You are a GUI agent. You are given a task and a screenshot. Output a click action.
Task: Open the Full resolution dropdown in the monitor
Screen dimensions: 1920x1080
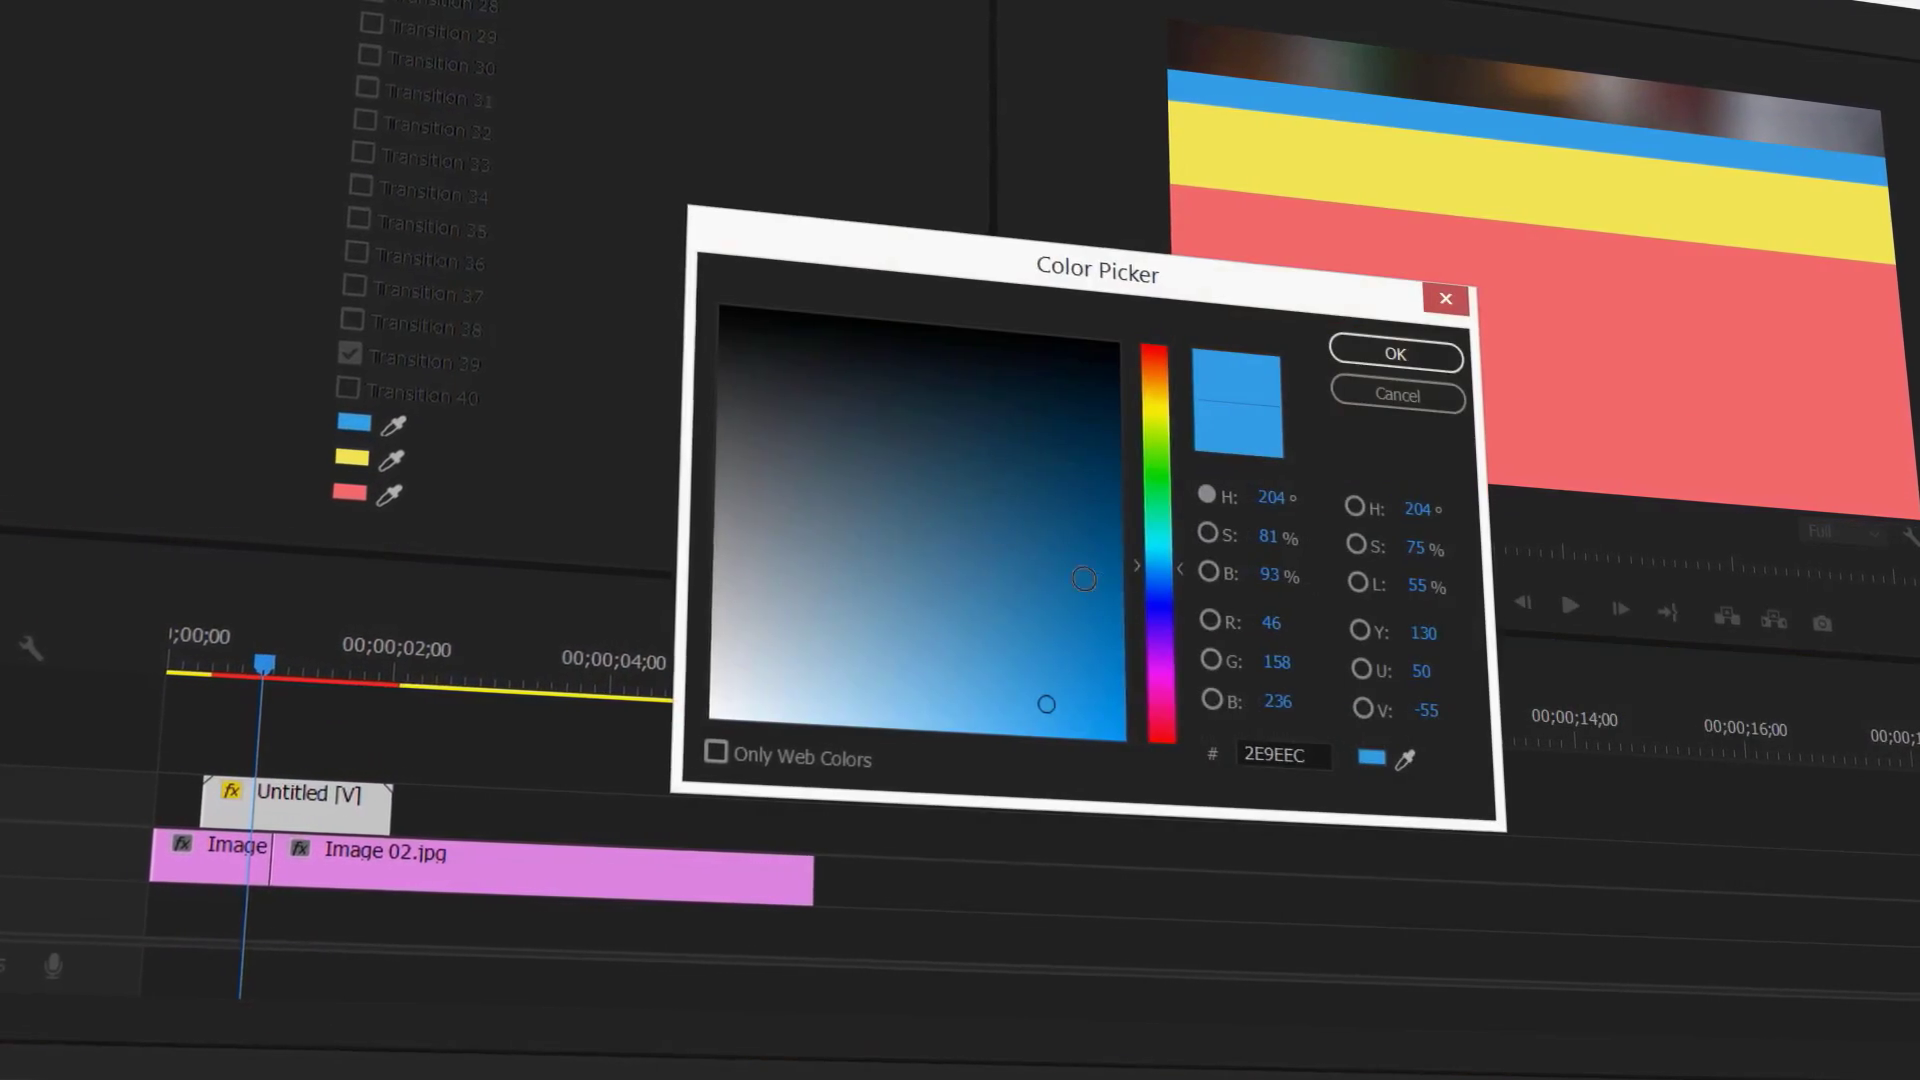click(x=1843, y=532)
